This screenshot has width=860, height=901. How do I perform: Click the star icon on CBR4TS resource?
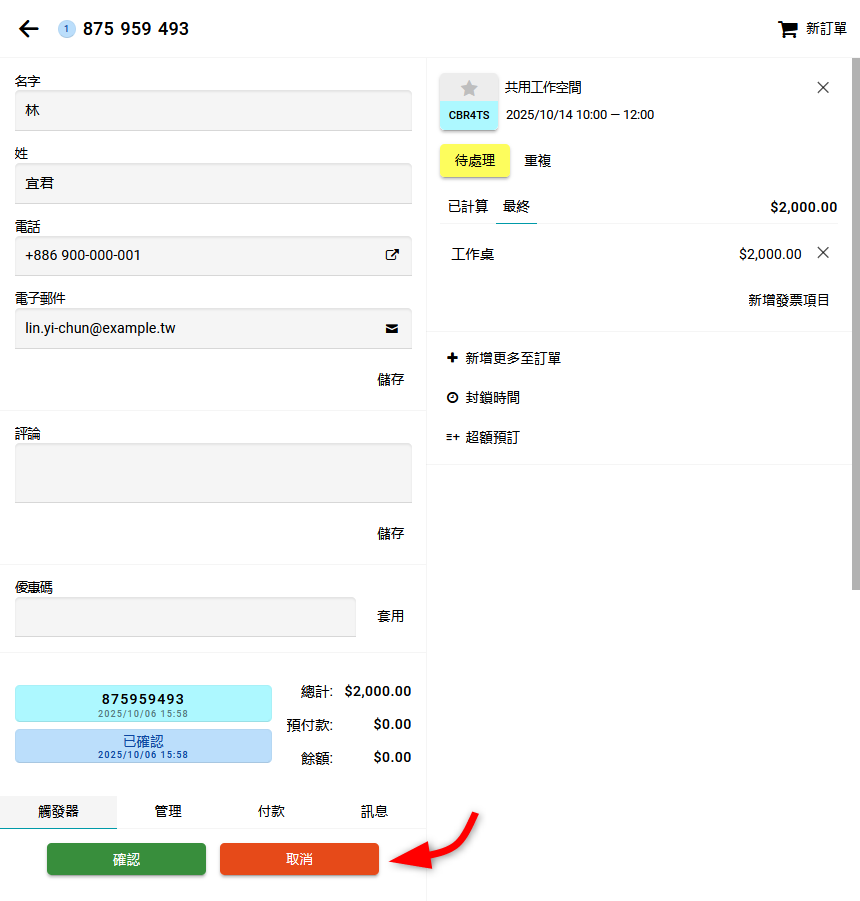[469, 88]
